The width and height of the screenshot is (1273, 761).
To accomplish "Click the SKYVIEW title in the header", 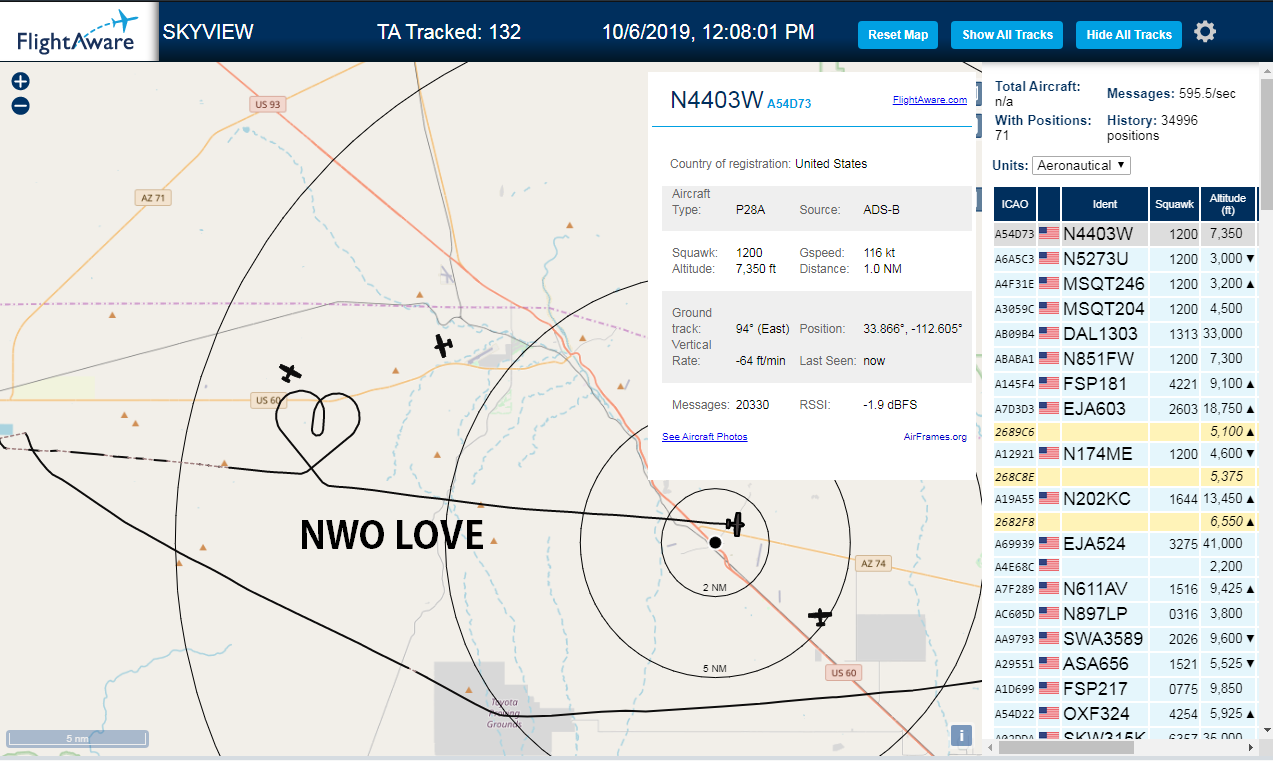I will pos(208,32).
